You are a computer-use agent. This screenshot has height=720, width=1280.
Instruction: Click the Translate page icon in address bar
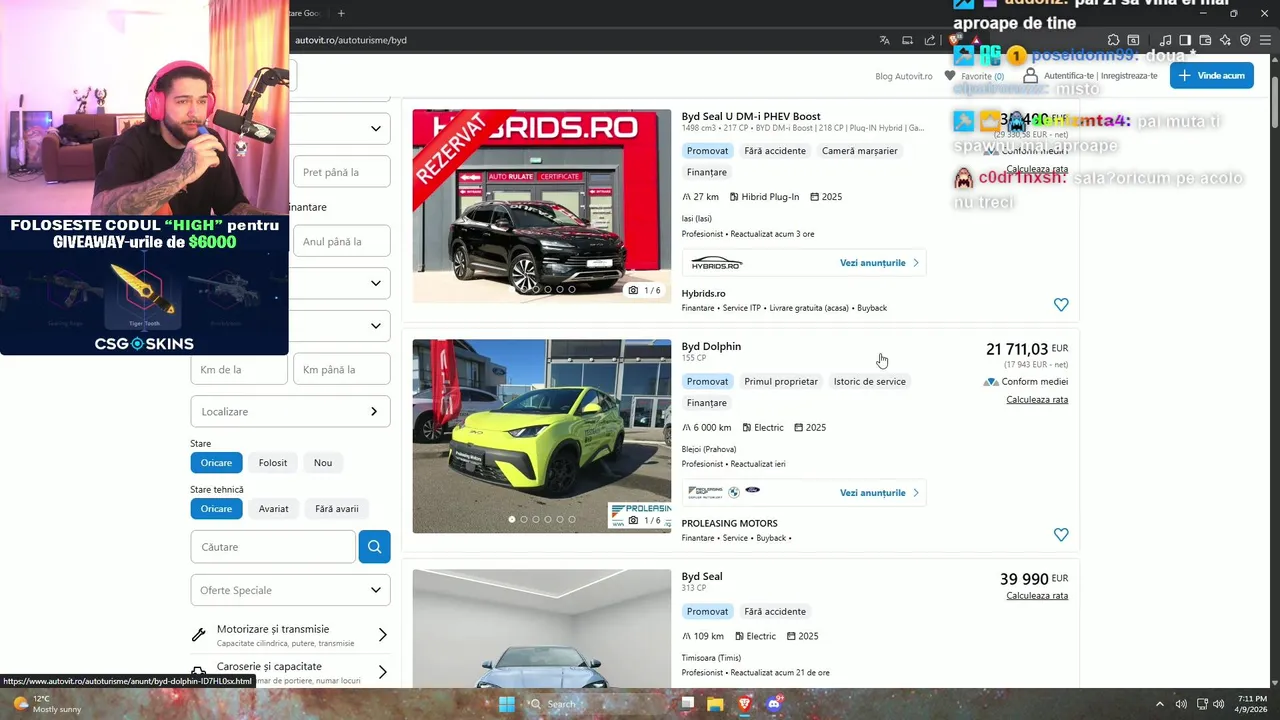point(884,40)
